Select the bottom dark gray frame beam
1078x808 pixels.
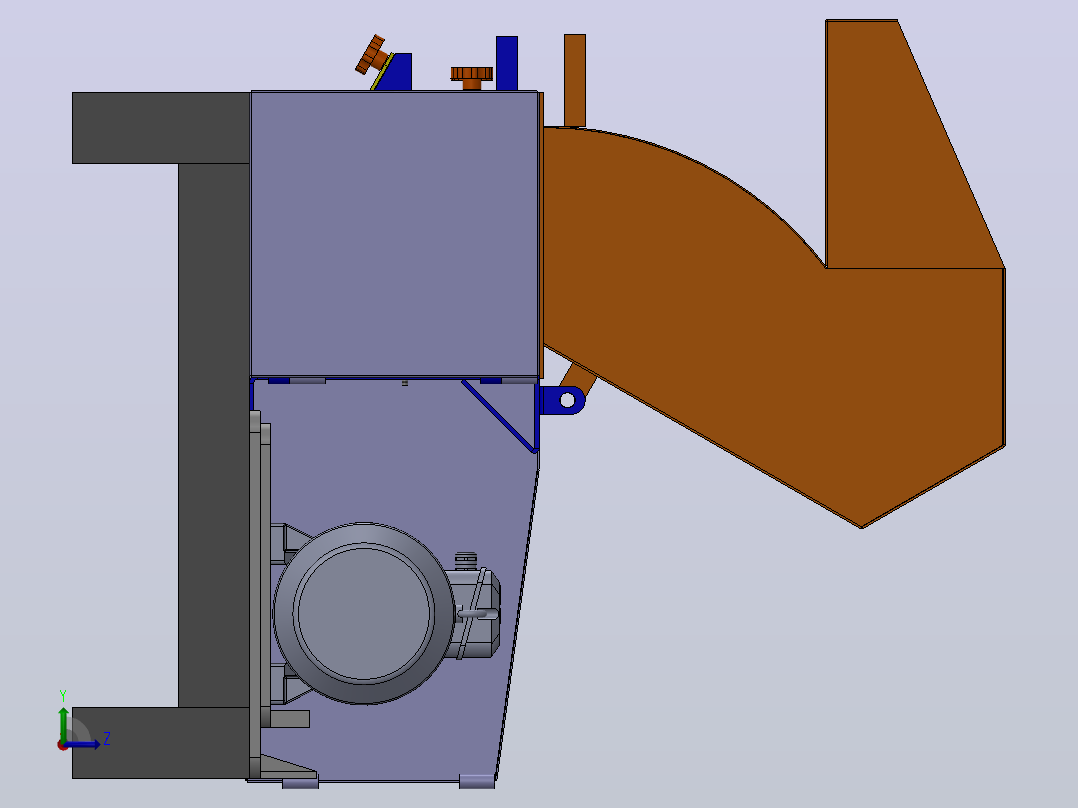(x=160, y=743)
